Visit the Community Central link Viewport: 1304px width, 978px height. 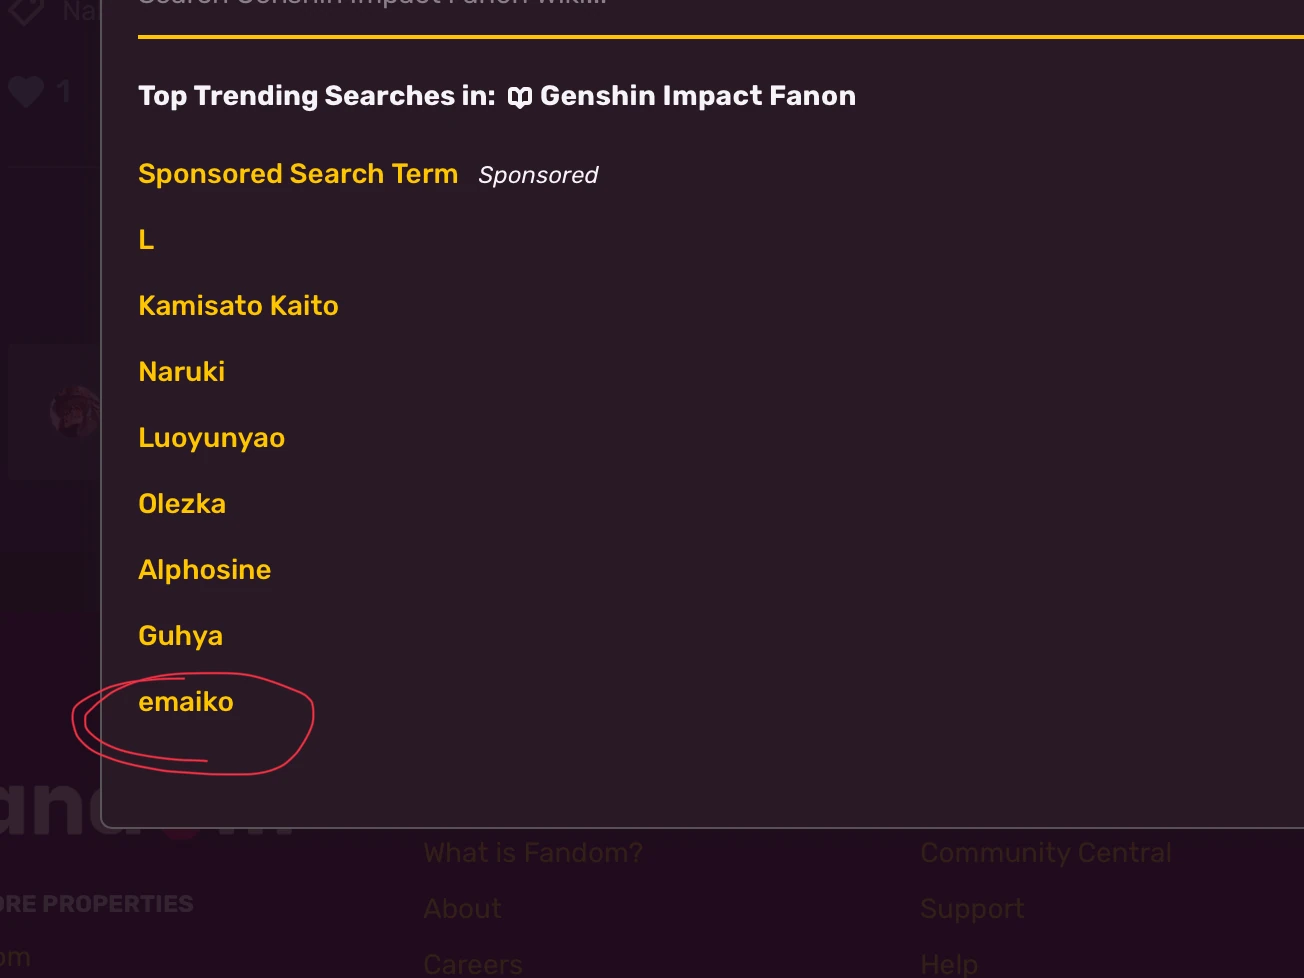pos(1046,853)
